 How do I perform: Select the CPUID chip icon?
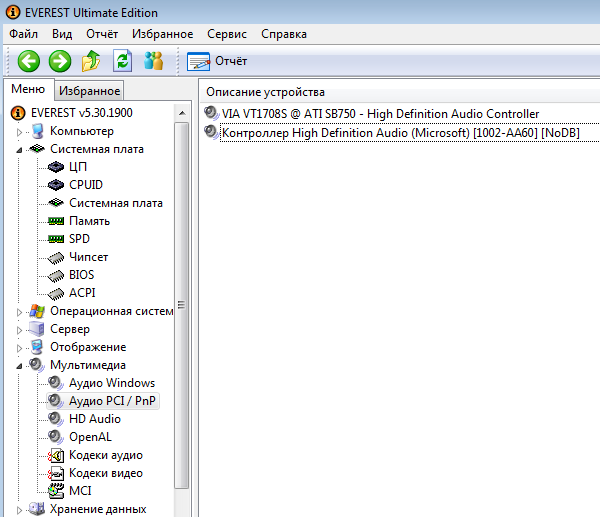pyautogui.click(x=56, y=185)
